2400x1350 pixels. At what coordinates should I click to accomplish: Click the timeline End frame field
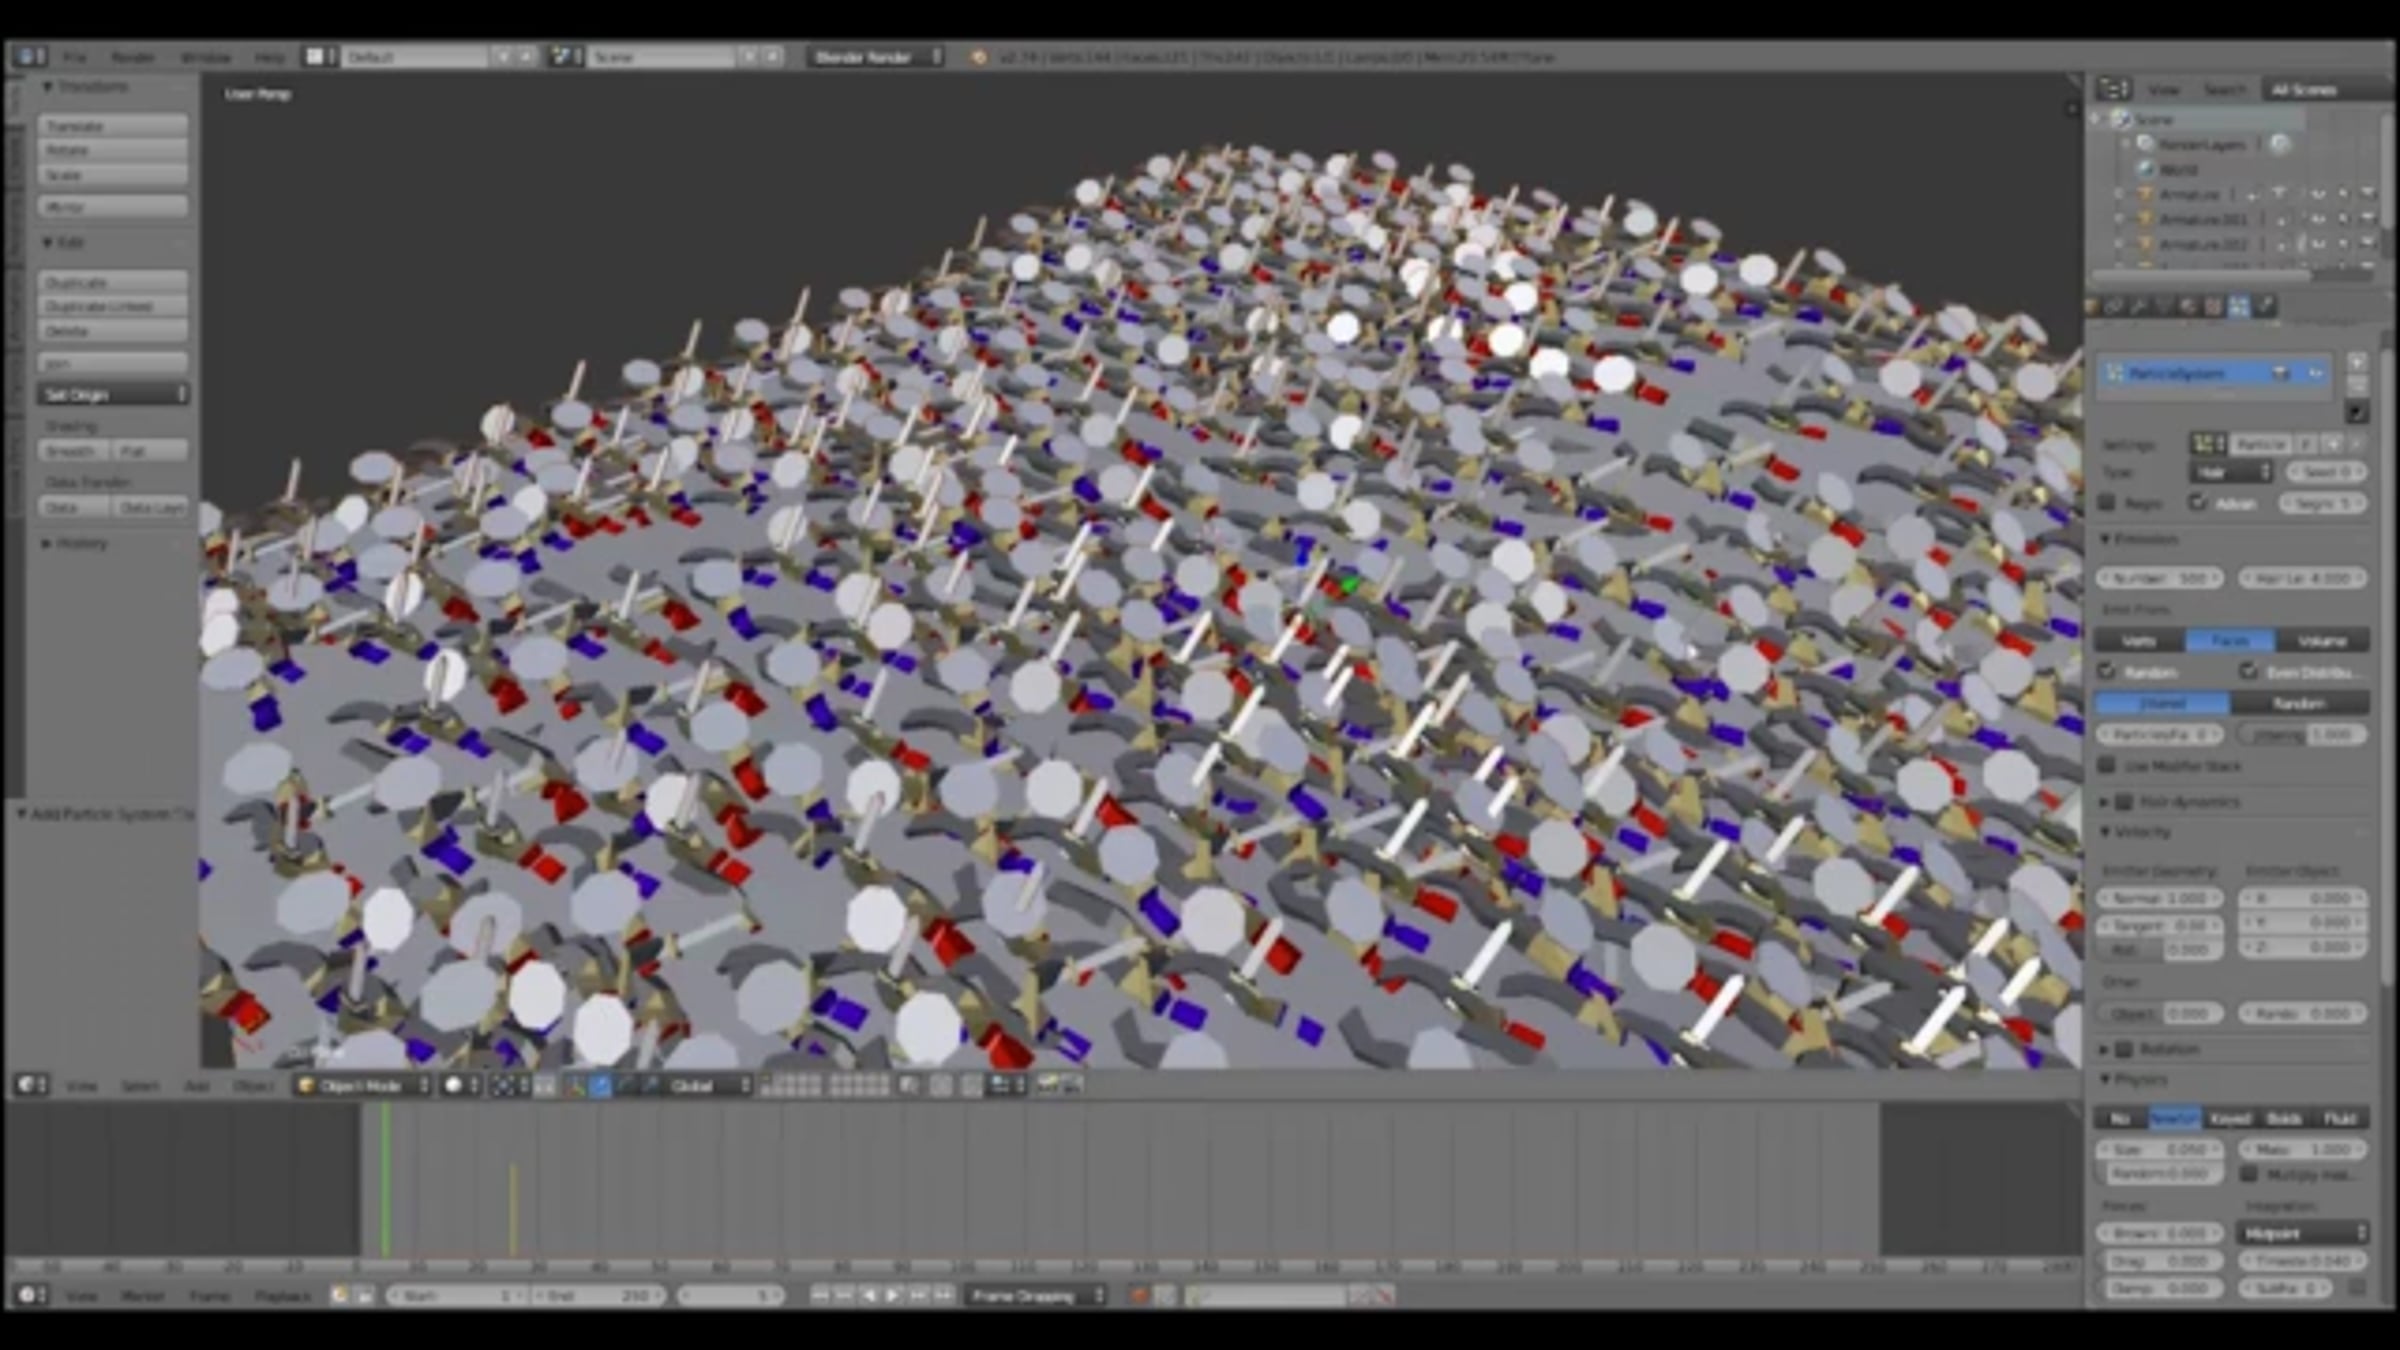598,1295
